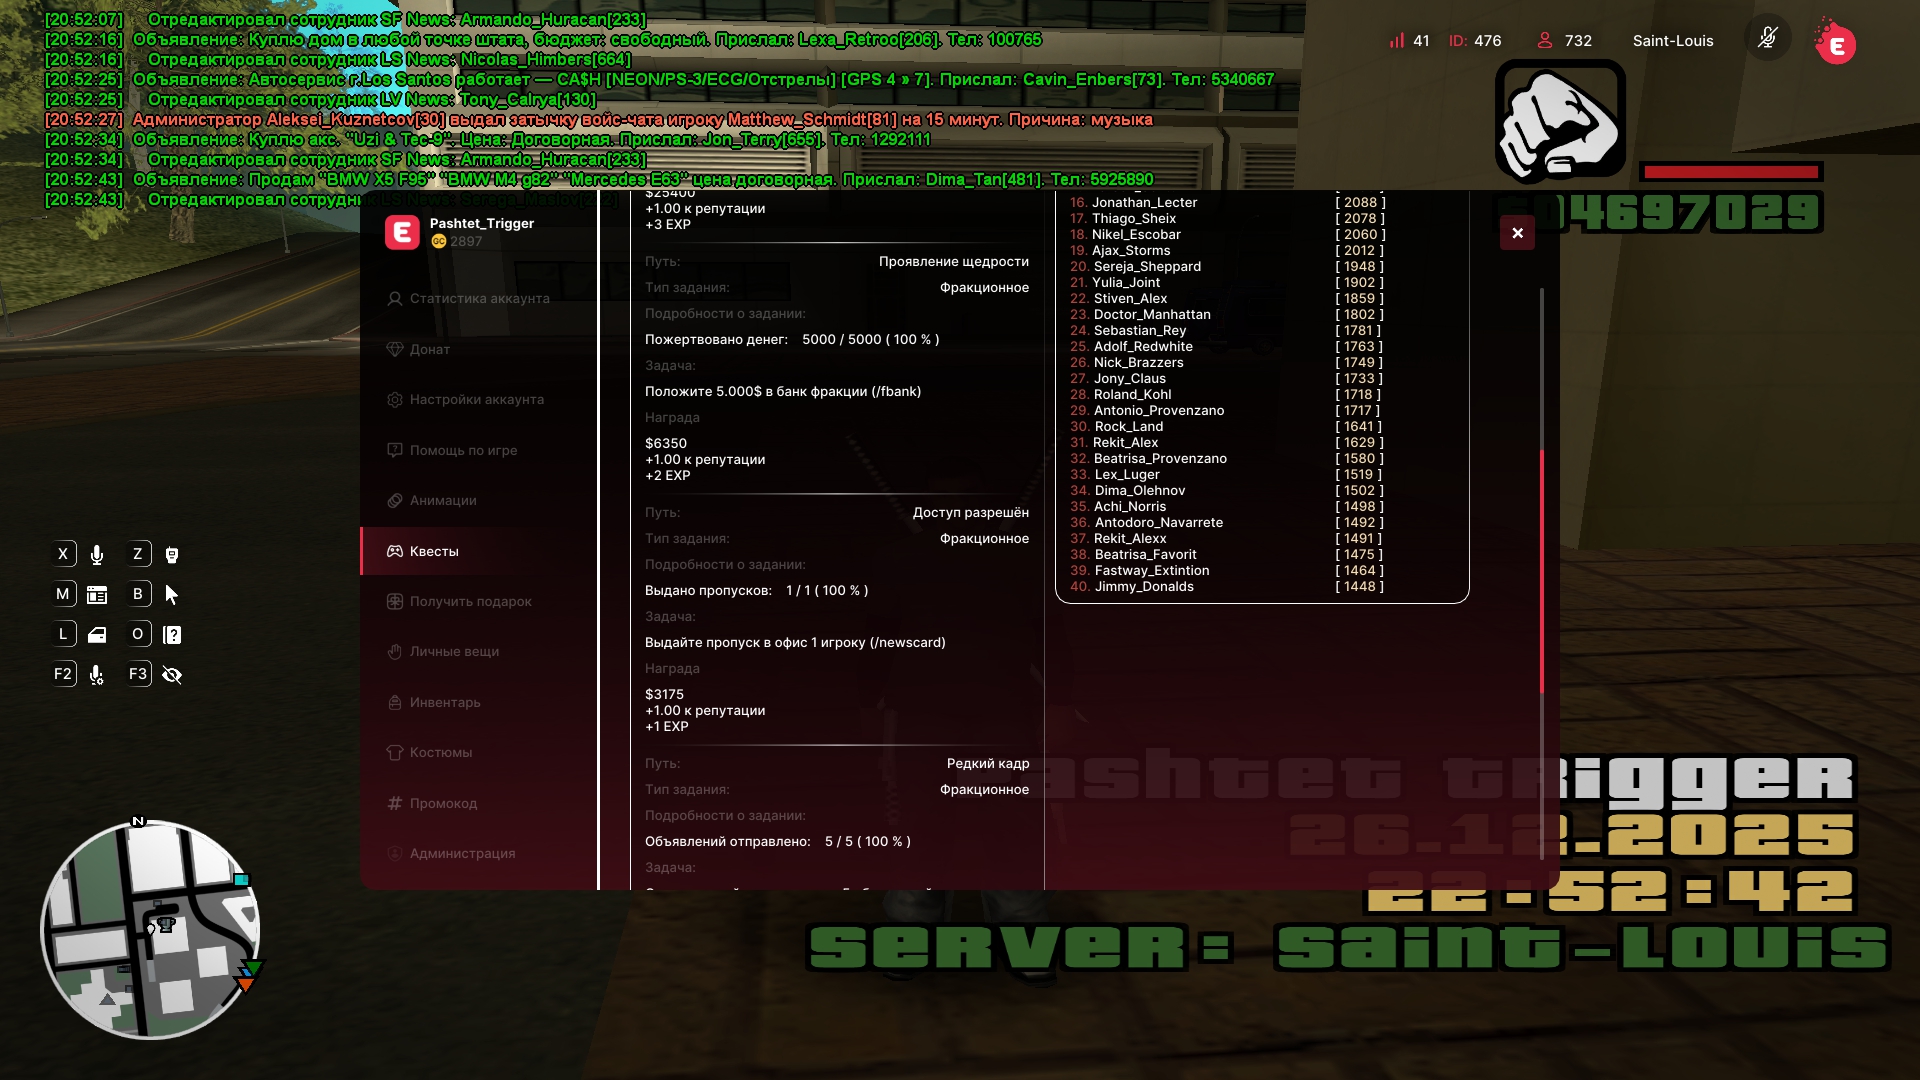Screen dimensions: 1920x1080
Task: Click the Pashtet_Trigger profile name
Action: pos(481,223)
